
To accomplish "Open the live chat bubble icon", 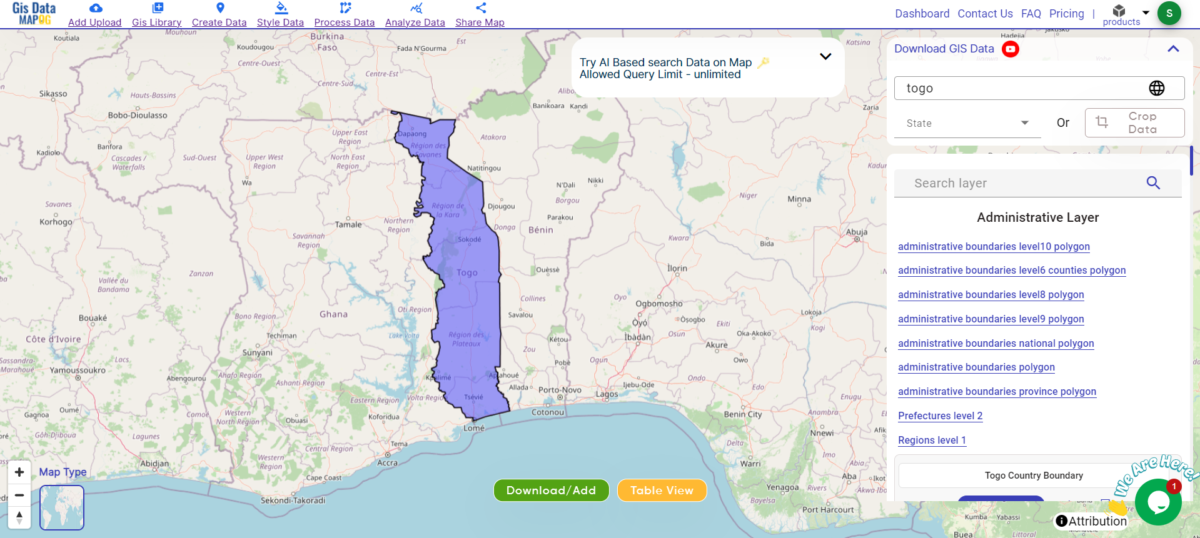I will [x=1158, y=502].
